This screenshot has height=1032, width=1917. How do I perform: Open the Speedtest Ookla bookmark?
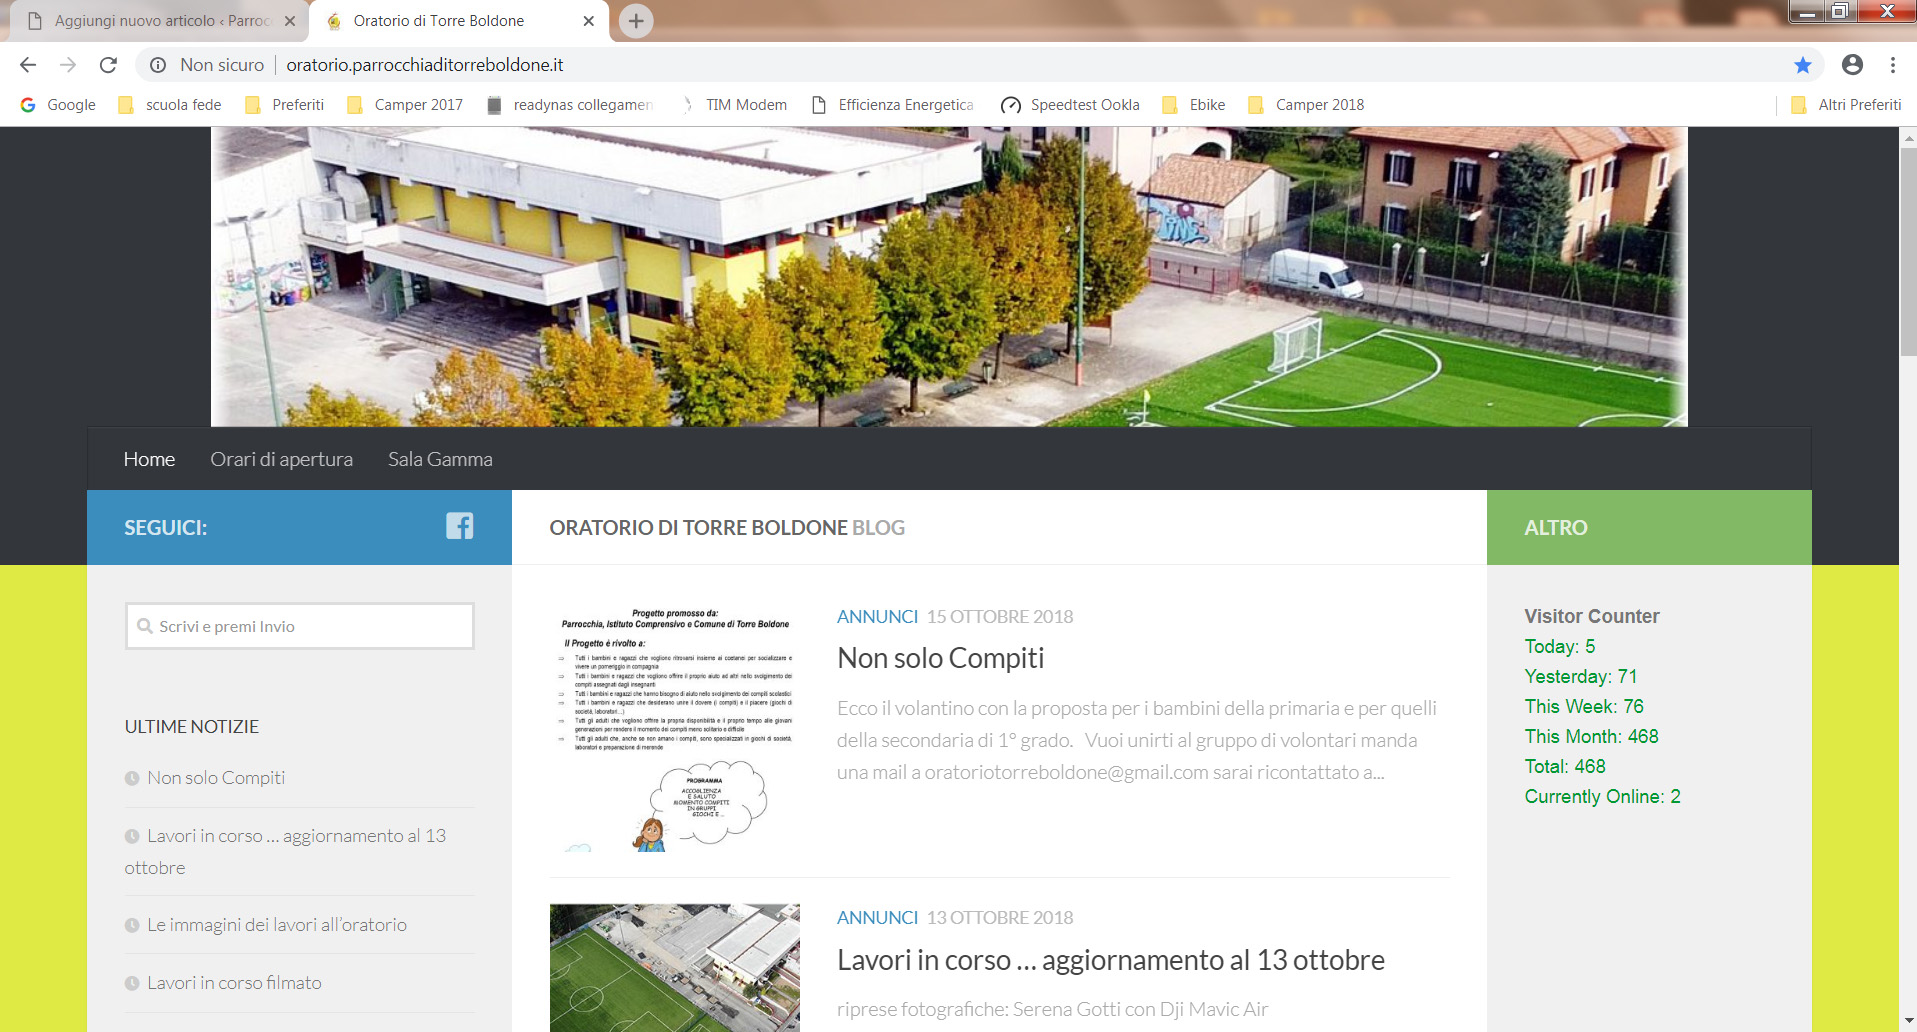tap(1071, 105)
